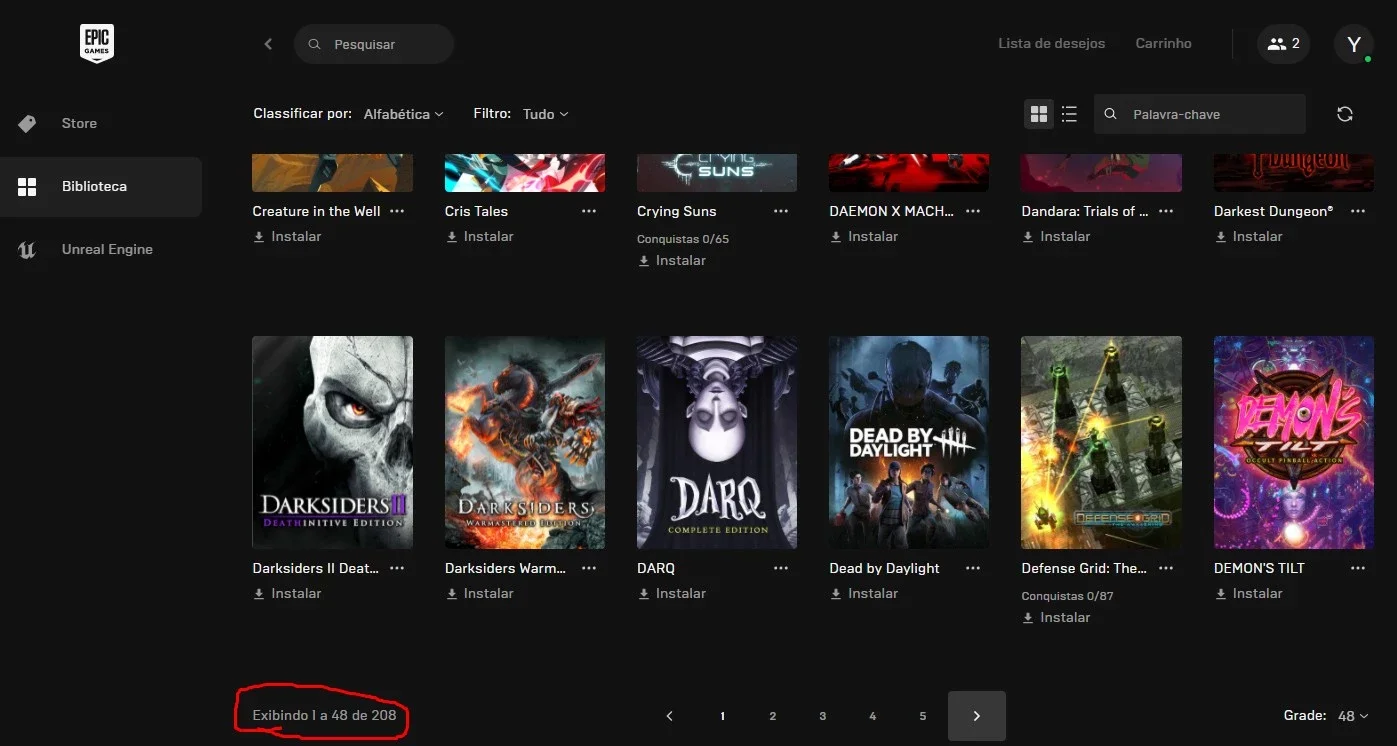This screenshot has height=746, width=1397.
Task: Open options for DAEMON X MACHINA
Action: [x=973, y=211]
